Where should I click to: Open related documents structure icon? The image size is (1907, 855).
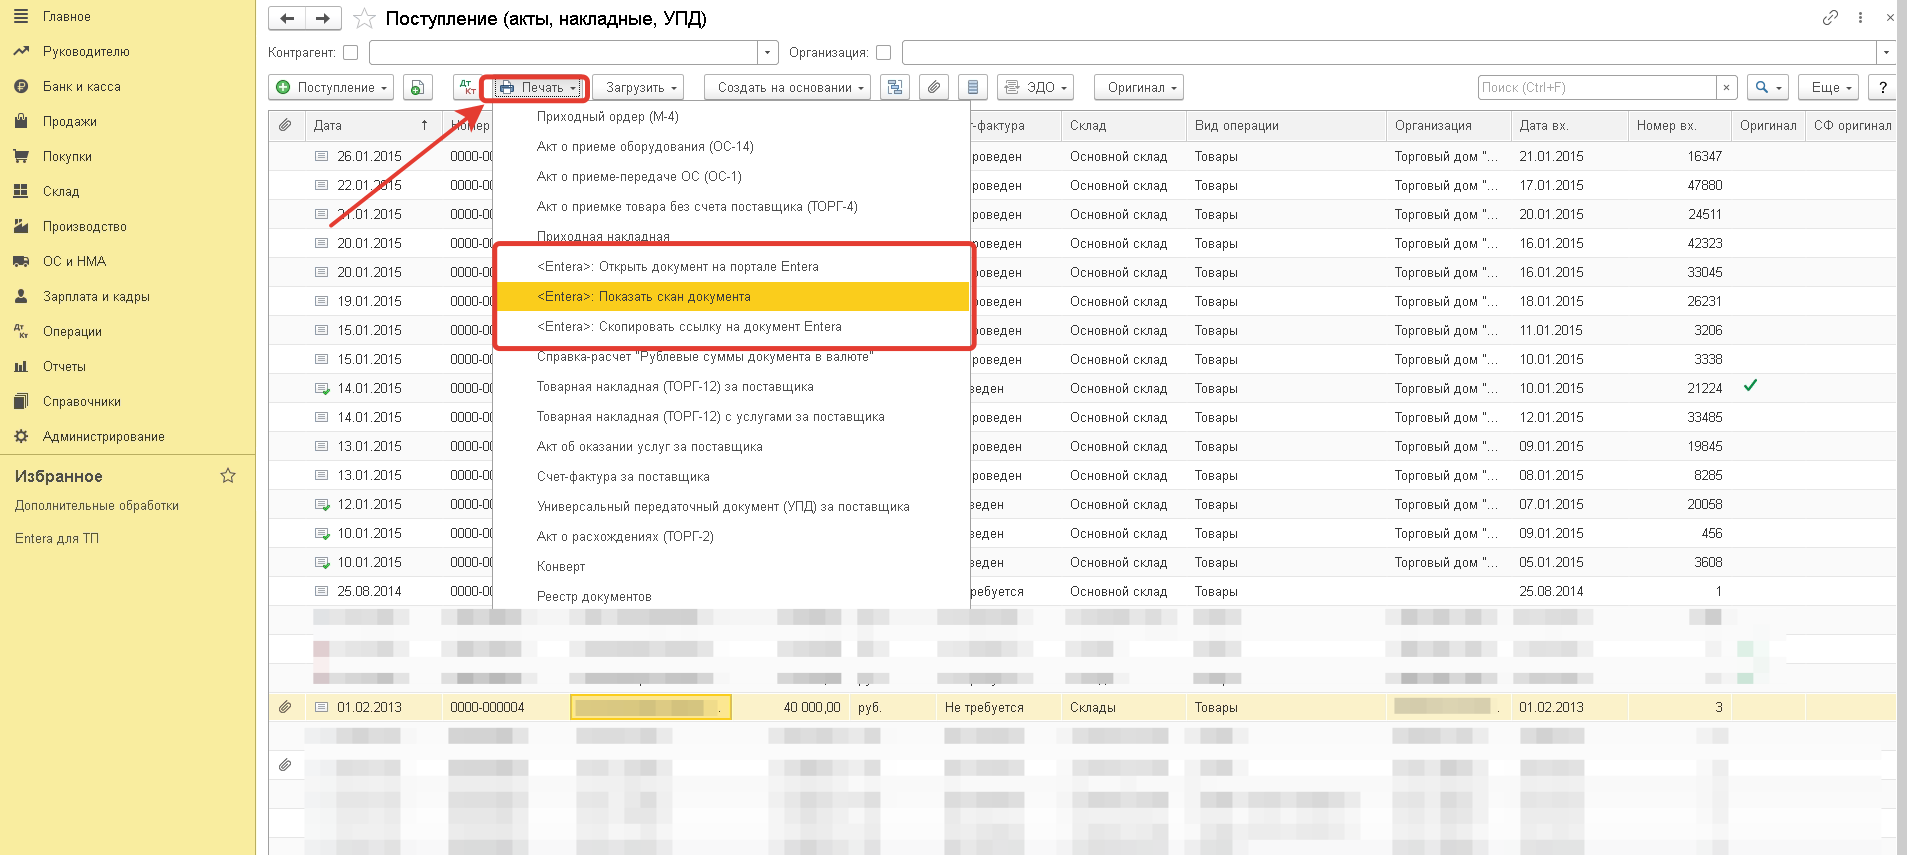pyautogui.click(x=895, y=87)
